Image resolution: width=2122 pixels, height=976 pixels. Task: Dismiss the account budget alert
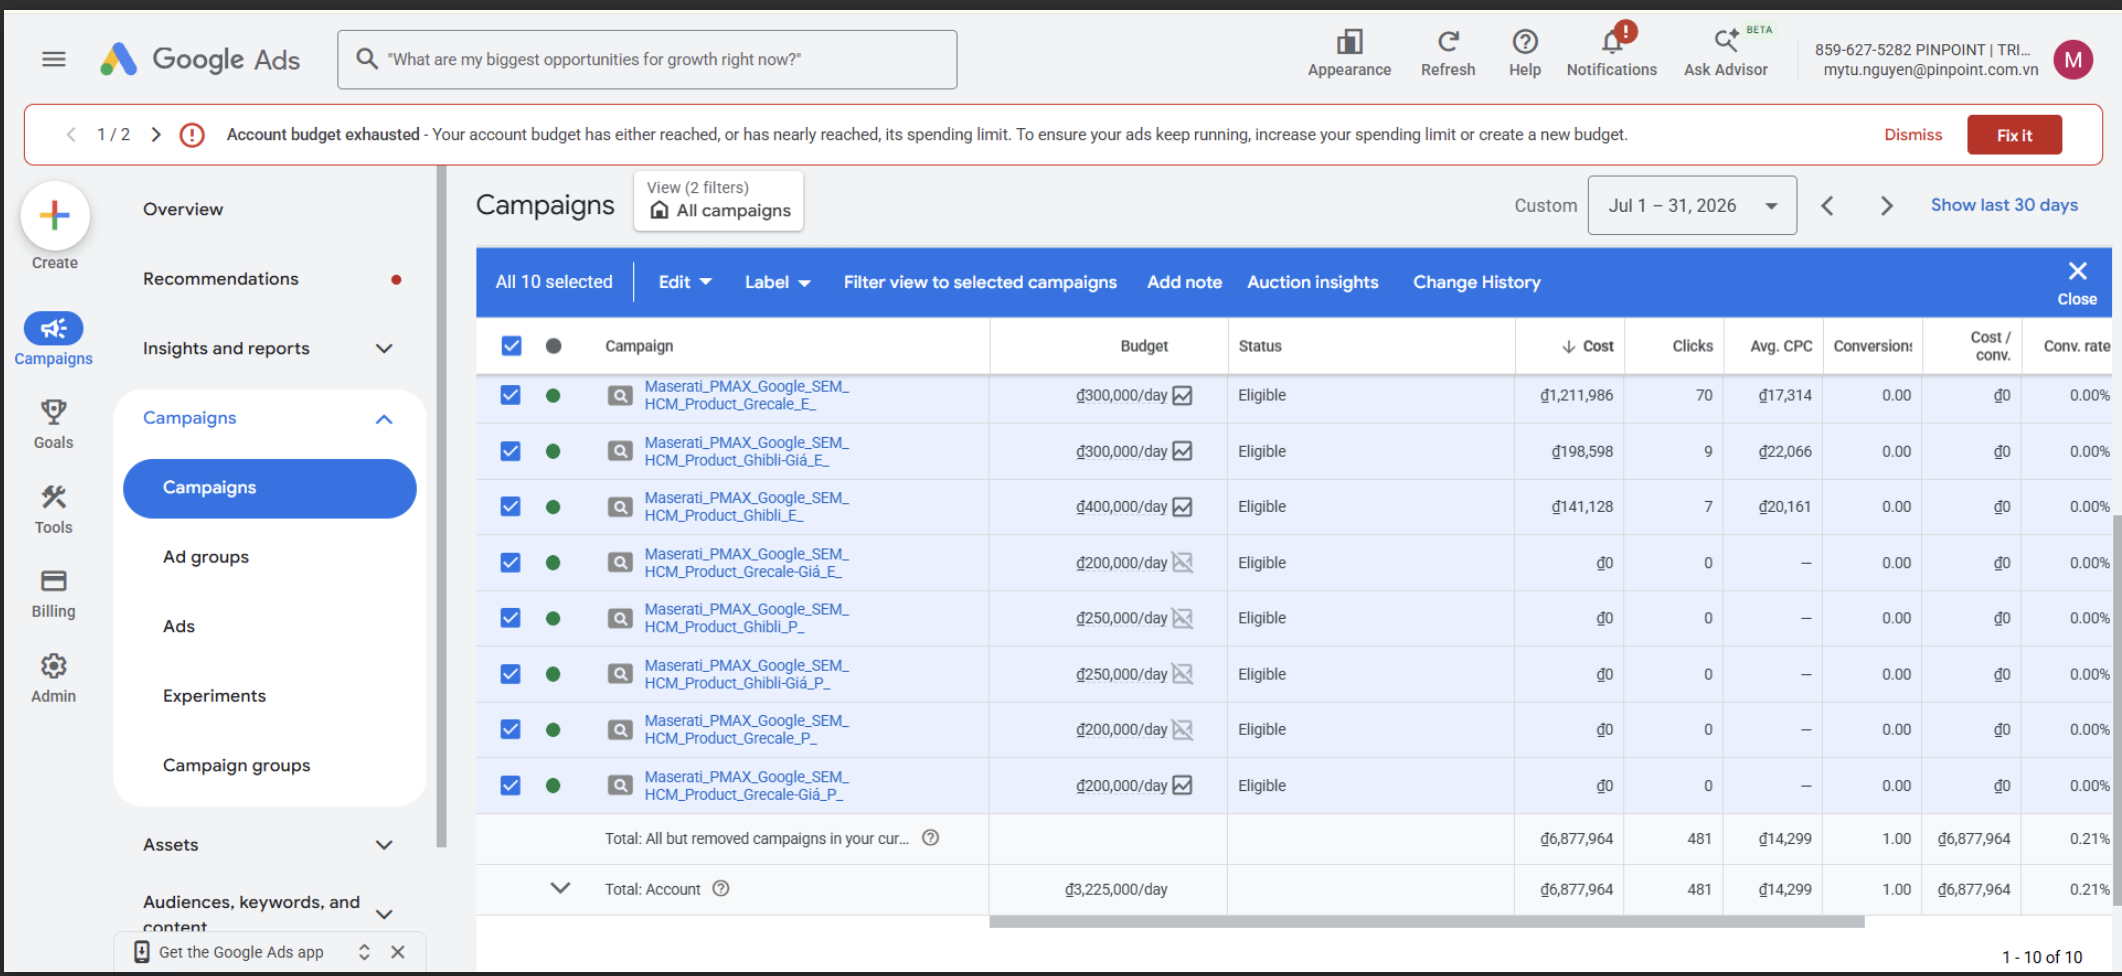pos(1913,135)
